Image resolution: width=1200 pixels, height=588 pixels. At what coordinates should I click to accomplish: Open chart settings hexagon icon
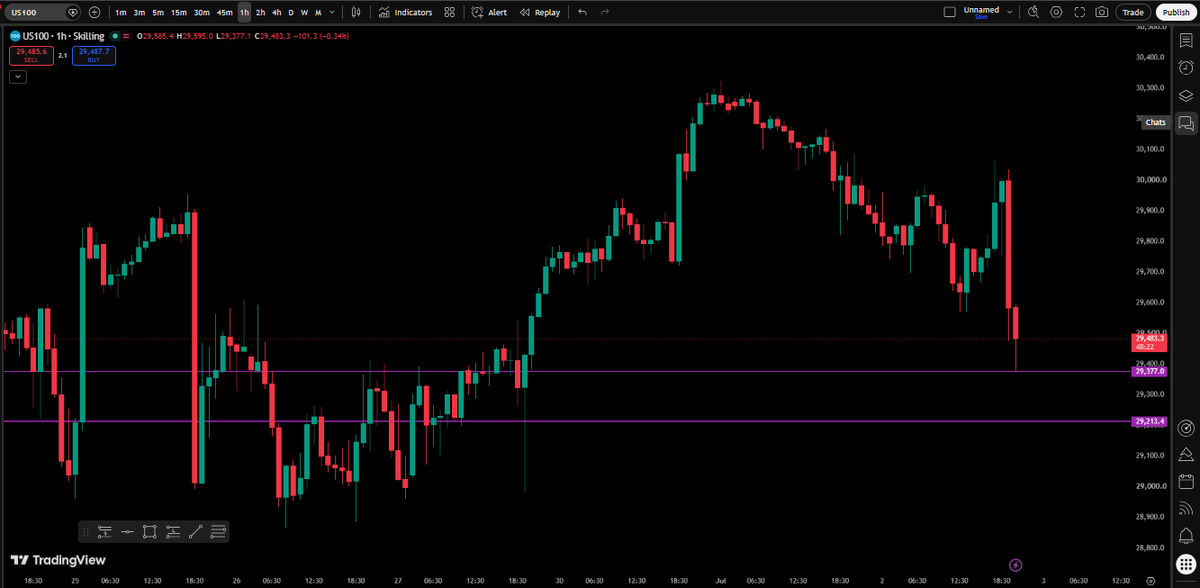point(1056,12)
